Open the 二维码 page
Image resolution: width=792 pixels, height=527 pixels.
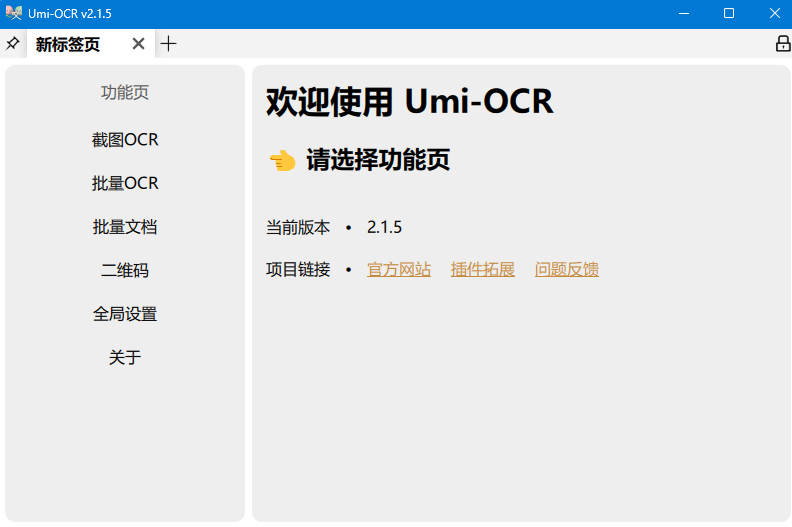[125, 270]
